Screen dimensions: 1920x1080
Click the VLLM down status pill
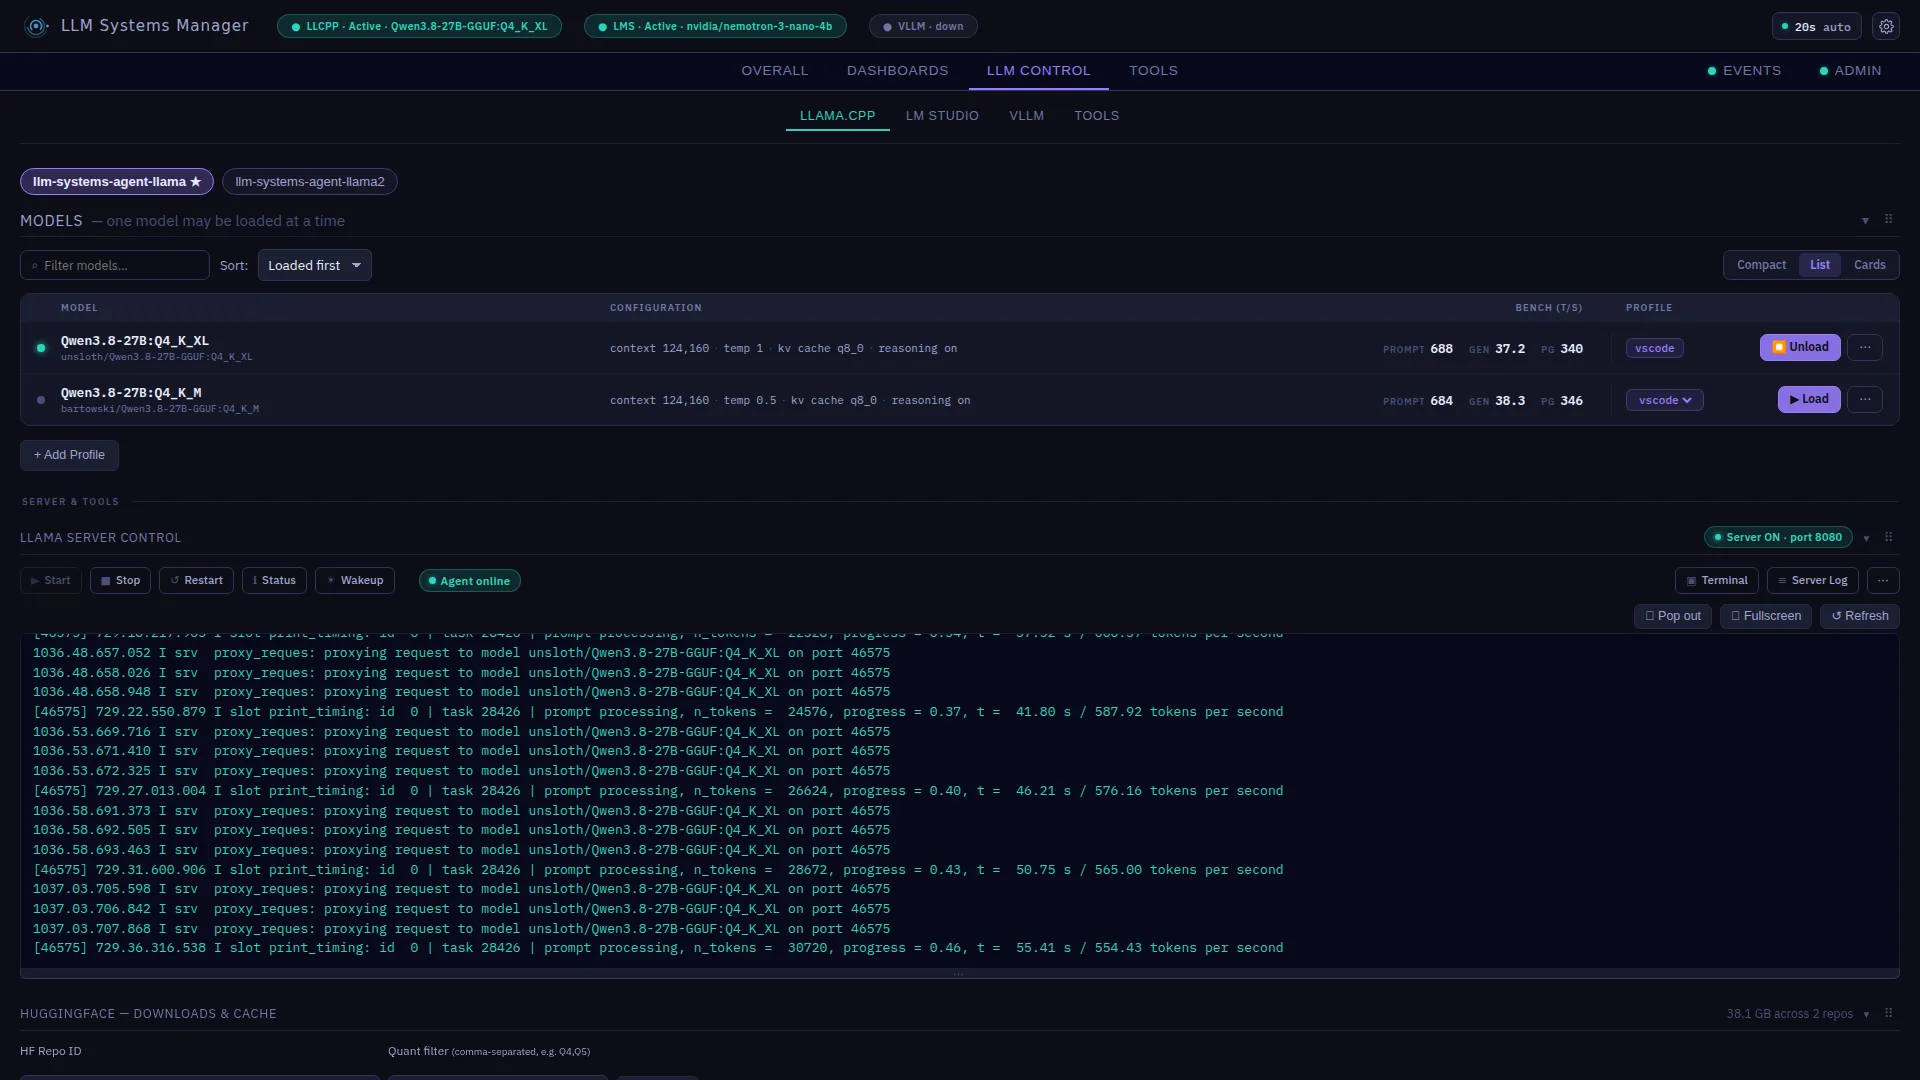coord(923,27)
